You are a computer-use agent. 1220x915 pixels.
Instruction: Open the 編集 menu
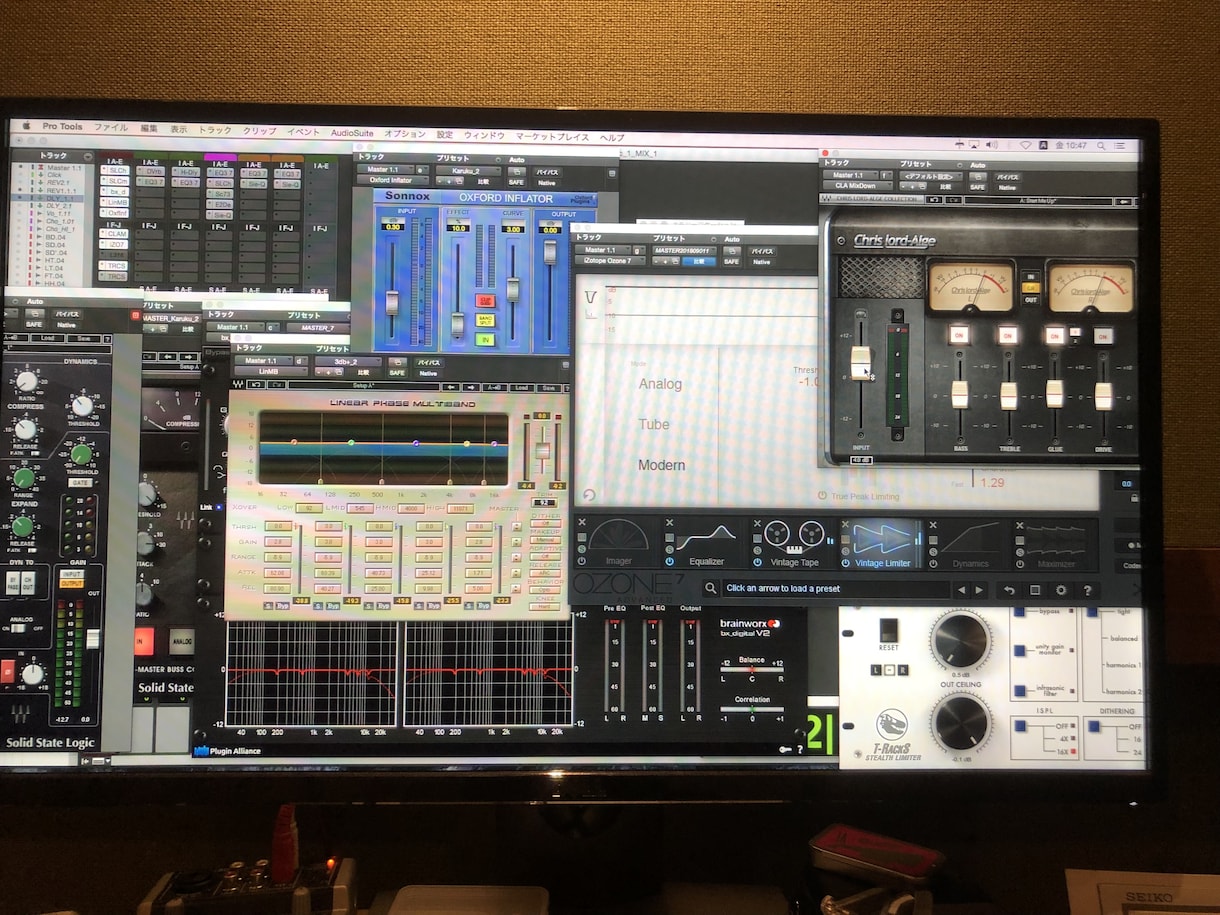(x=149, y=128)
